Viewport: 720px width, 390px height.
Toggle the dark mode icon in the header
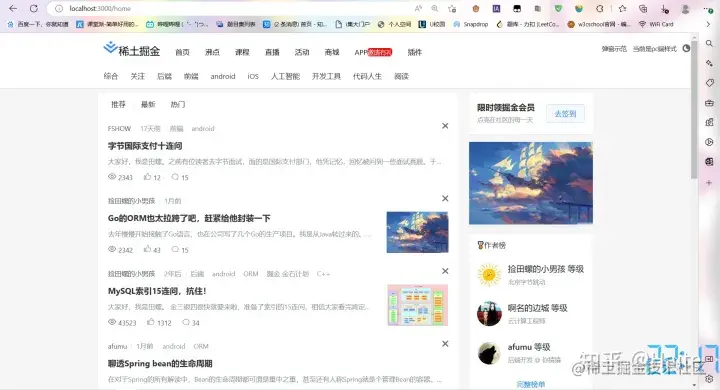pyautogui.click(x=686, y=48)
